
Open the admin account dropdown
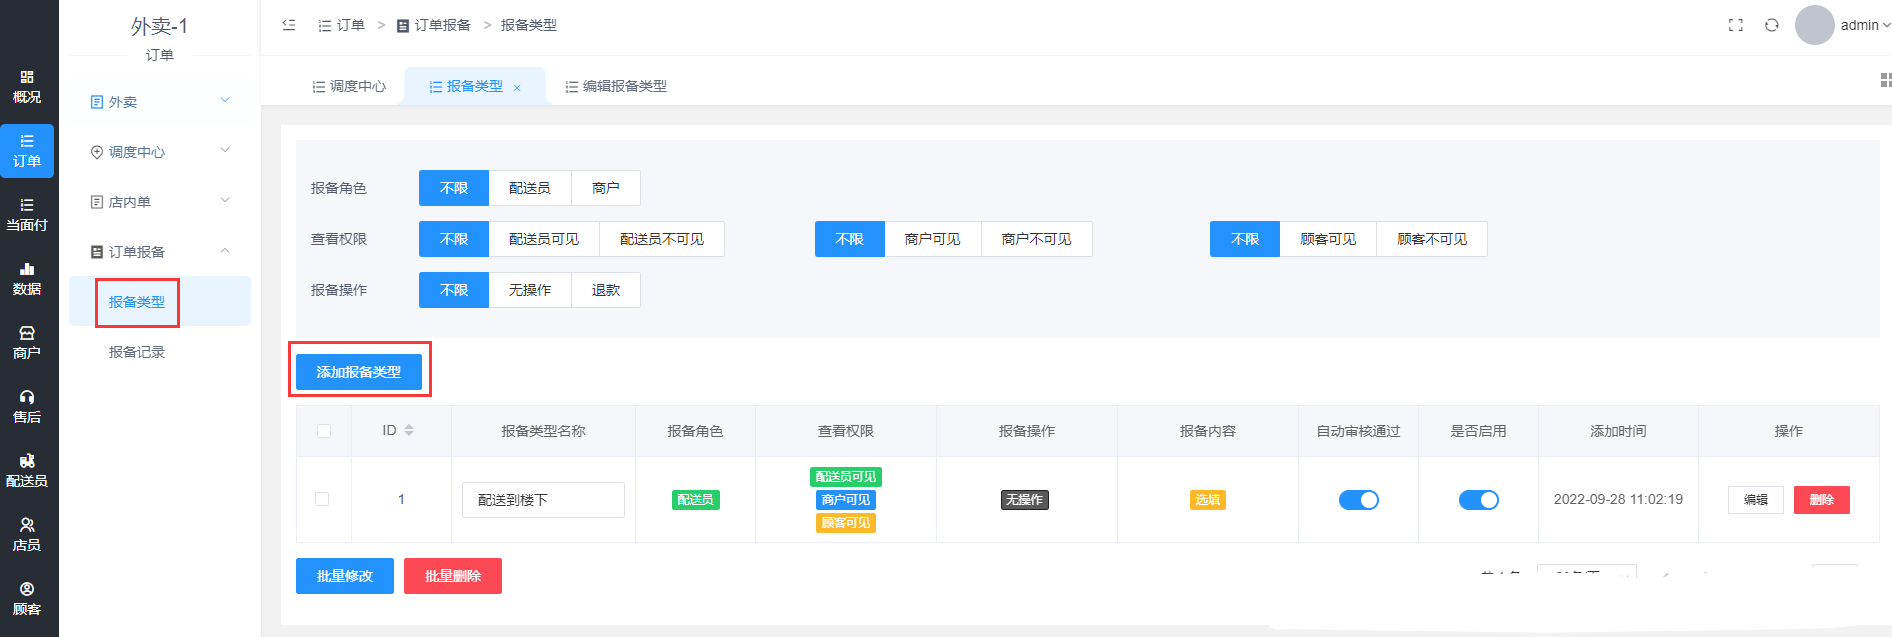(x=1865, y=25)
